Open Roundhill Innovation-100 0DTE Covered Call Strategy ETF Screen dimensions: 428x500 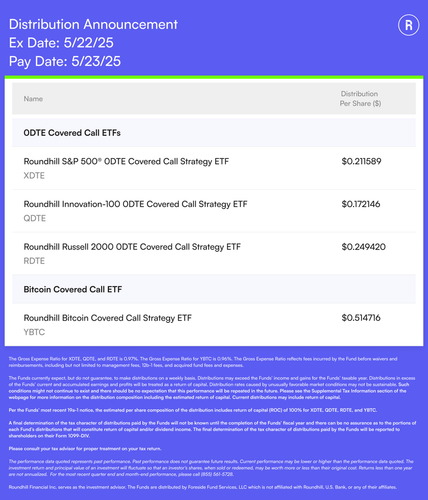click(x=135, y=204)
